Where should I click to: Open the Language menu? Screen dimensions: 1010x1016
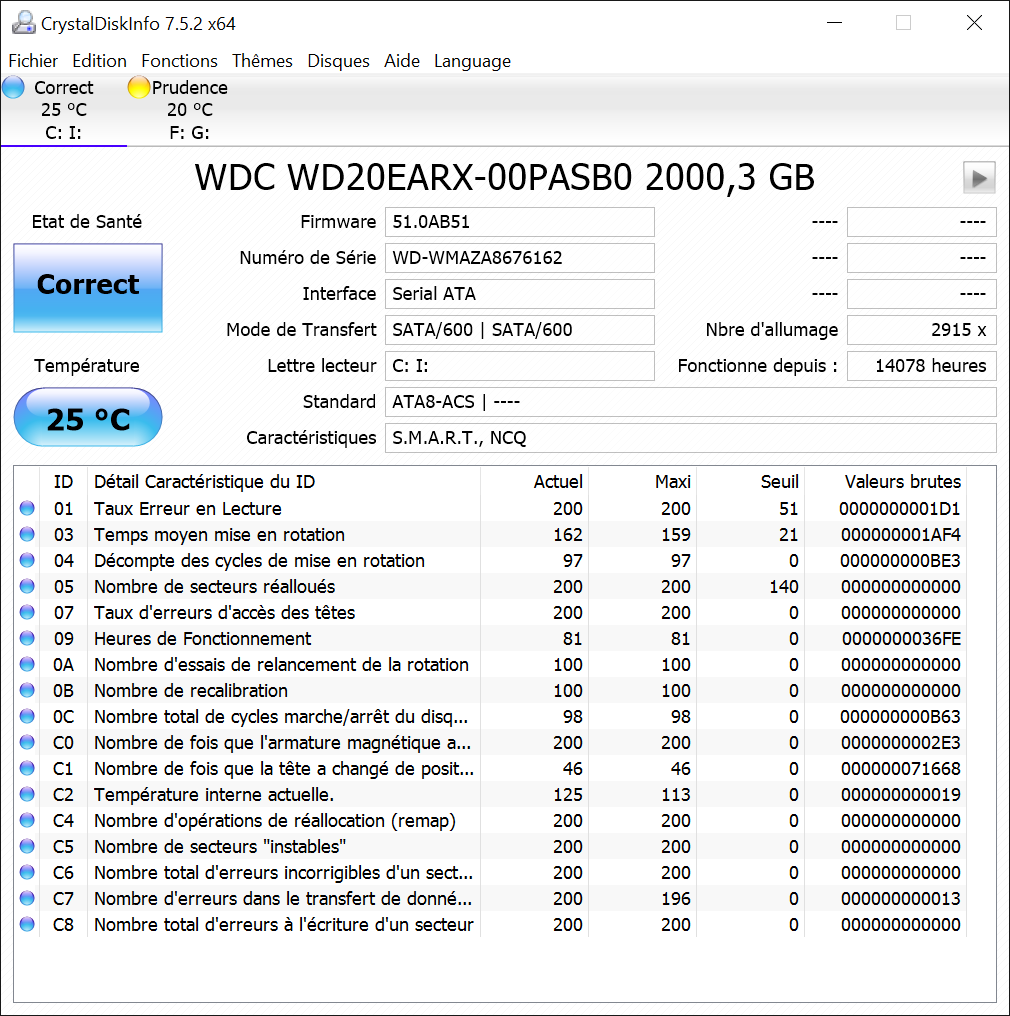point(472,61)
